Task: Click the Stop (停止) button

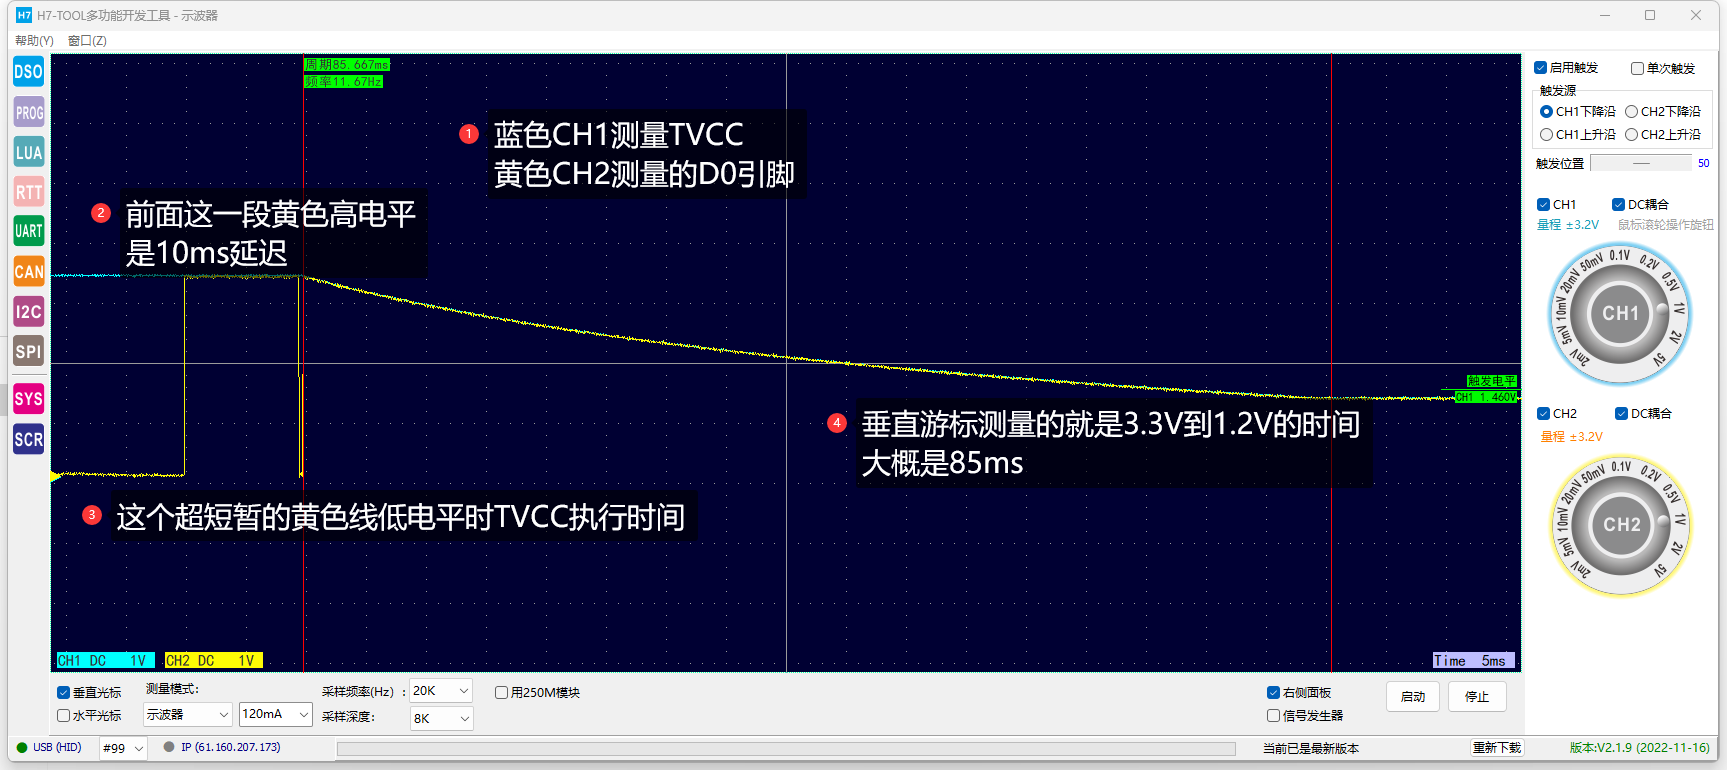Action: tap(1477, 696)
